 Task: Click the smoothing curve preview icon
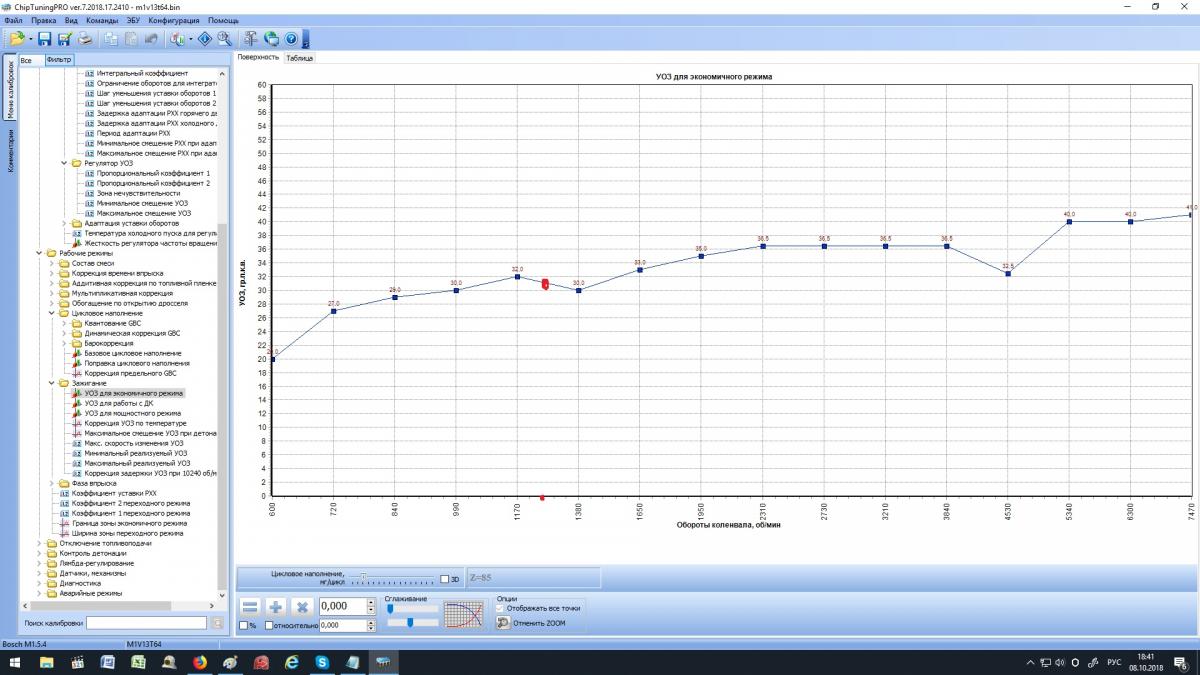(463, 614)
